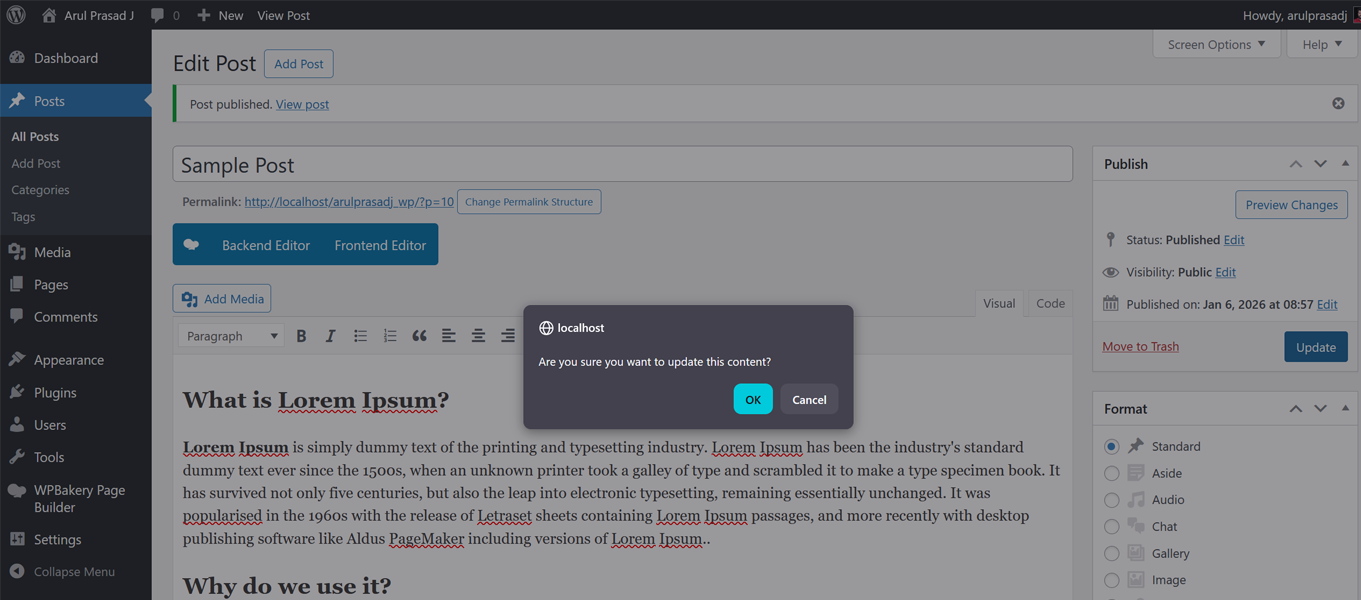Viewport: 1361px width, 600px height.
Task: Click the Sample Post title field
Action: pos(622,165)
